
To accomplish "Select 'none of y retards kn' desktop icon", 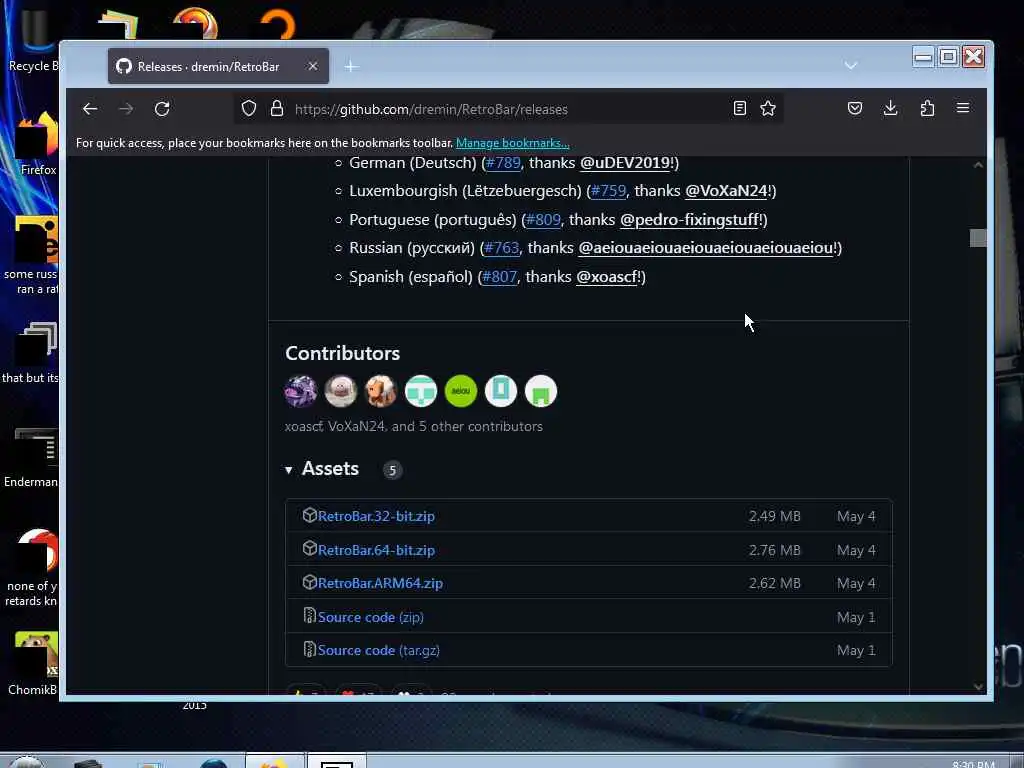I will tap(33, 568).
